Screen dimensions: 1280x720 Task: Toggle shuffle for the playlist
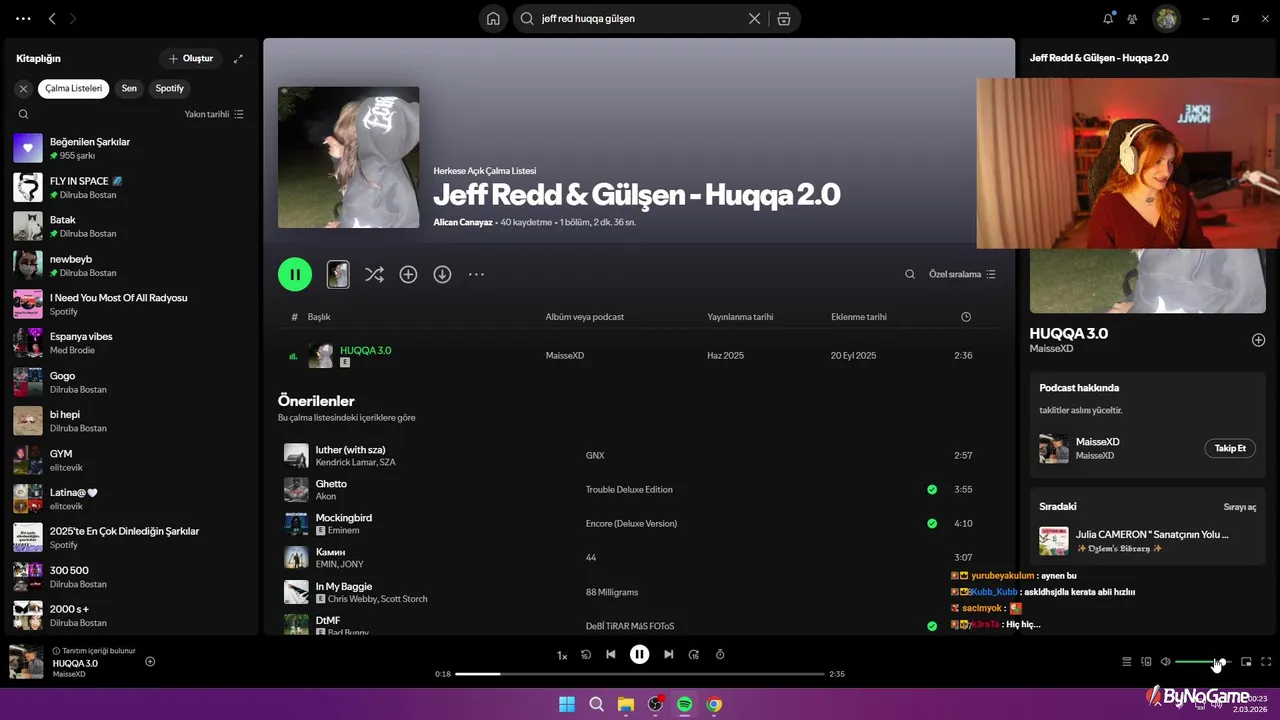point(374,274)
